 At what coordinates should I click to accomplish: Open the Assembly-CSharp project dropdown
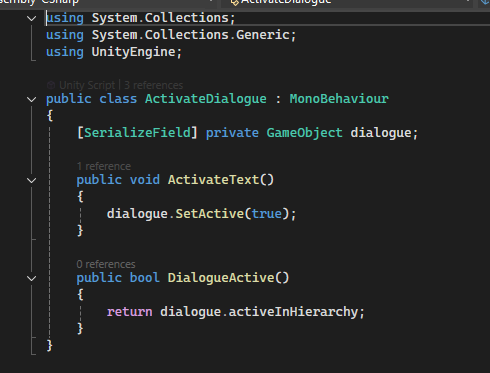(x=107, y=2)
